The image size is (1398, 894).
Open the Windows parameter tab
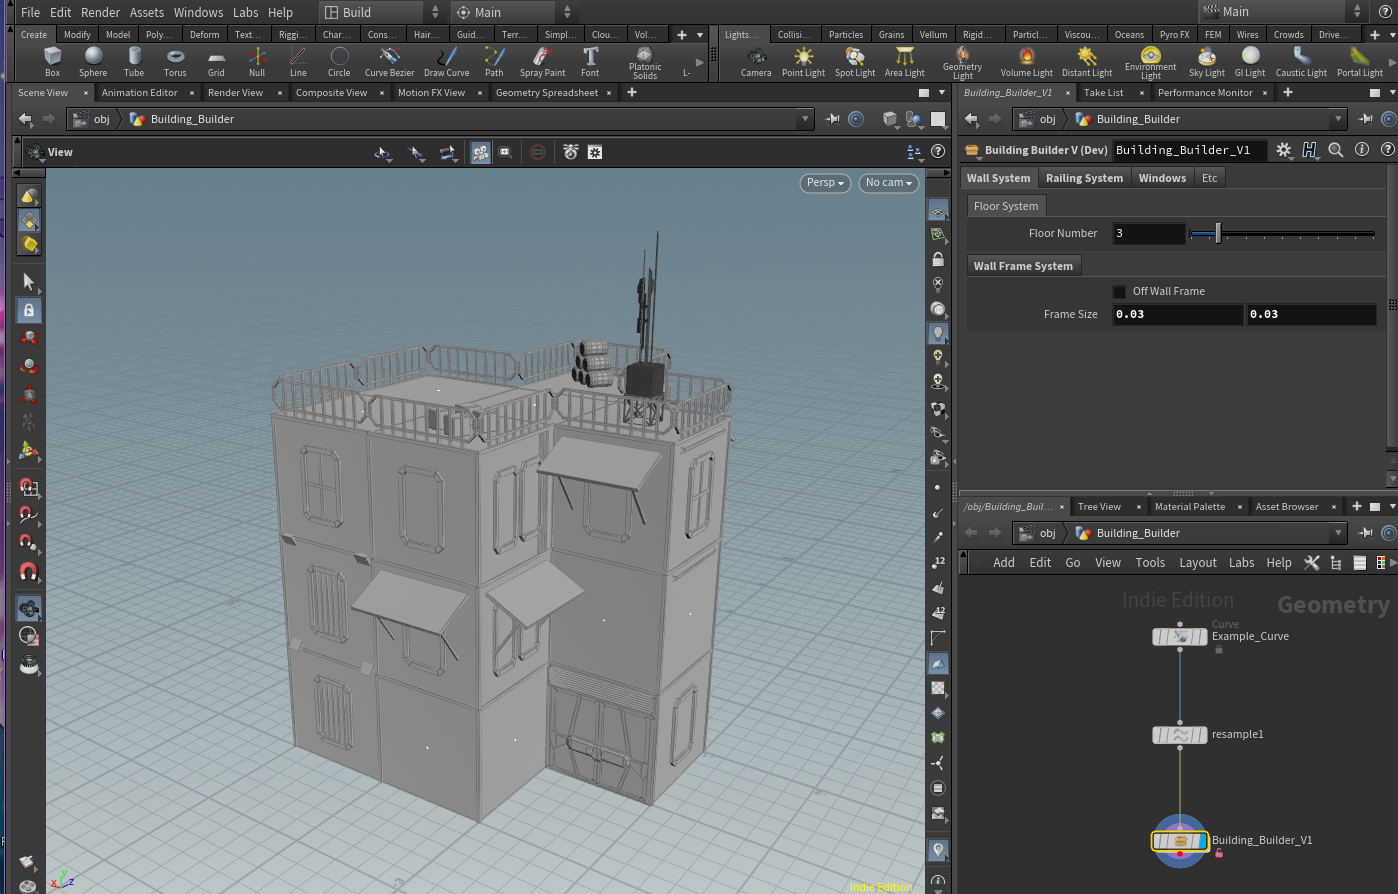1162,178
